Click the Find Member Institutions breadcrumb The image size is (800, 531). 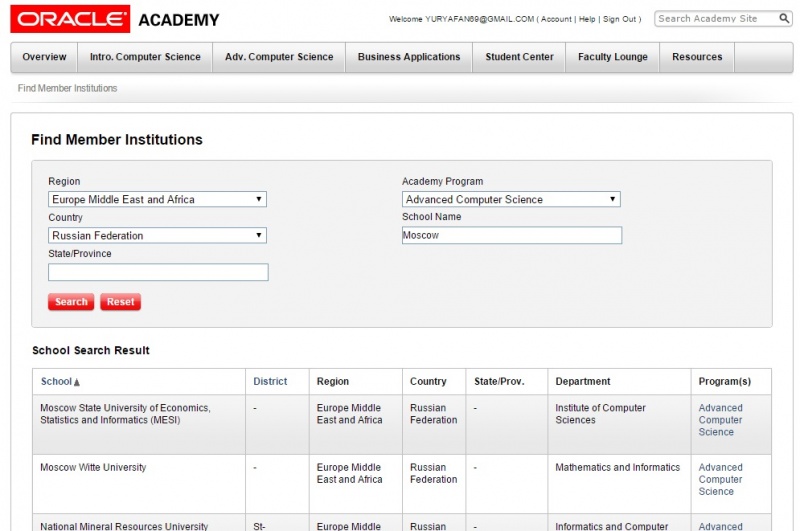click(67, 88)
